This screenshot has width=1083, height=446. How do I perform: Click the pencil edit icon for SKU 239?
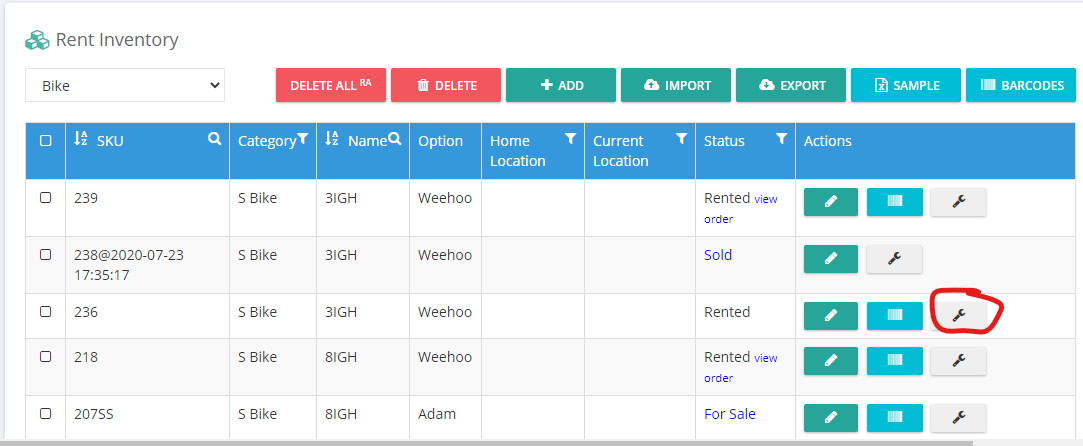click(x=831, y=202)
